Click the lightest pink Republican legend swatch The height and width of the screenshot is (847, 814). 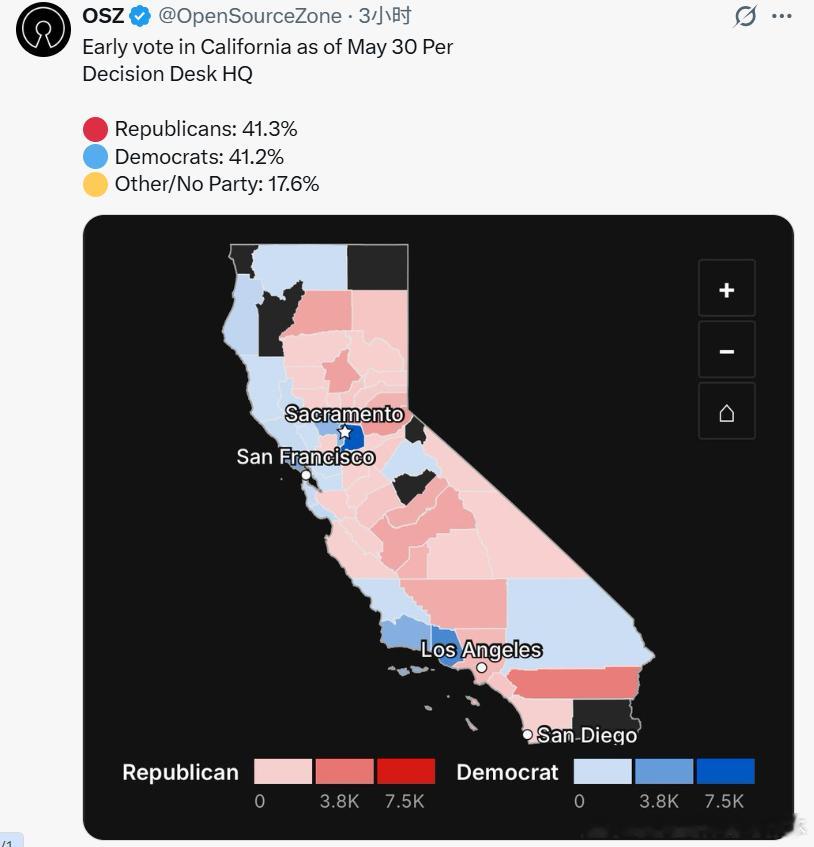coord(283,771)
